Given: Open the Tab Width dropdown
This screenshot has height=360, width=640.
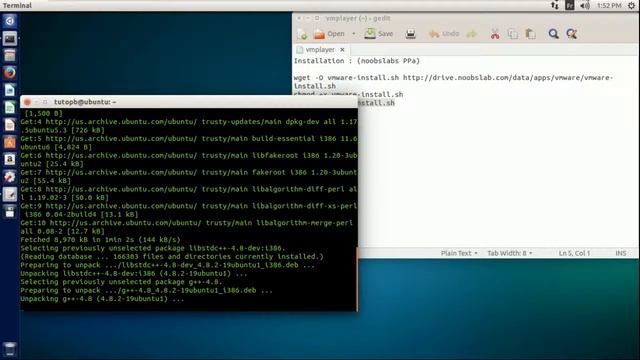Looking at the screenshot, I should pyautogui.click(x=509, y=253).
